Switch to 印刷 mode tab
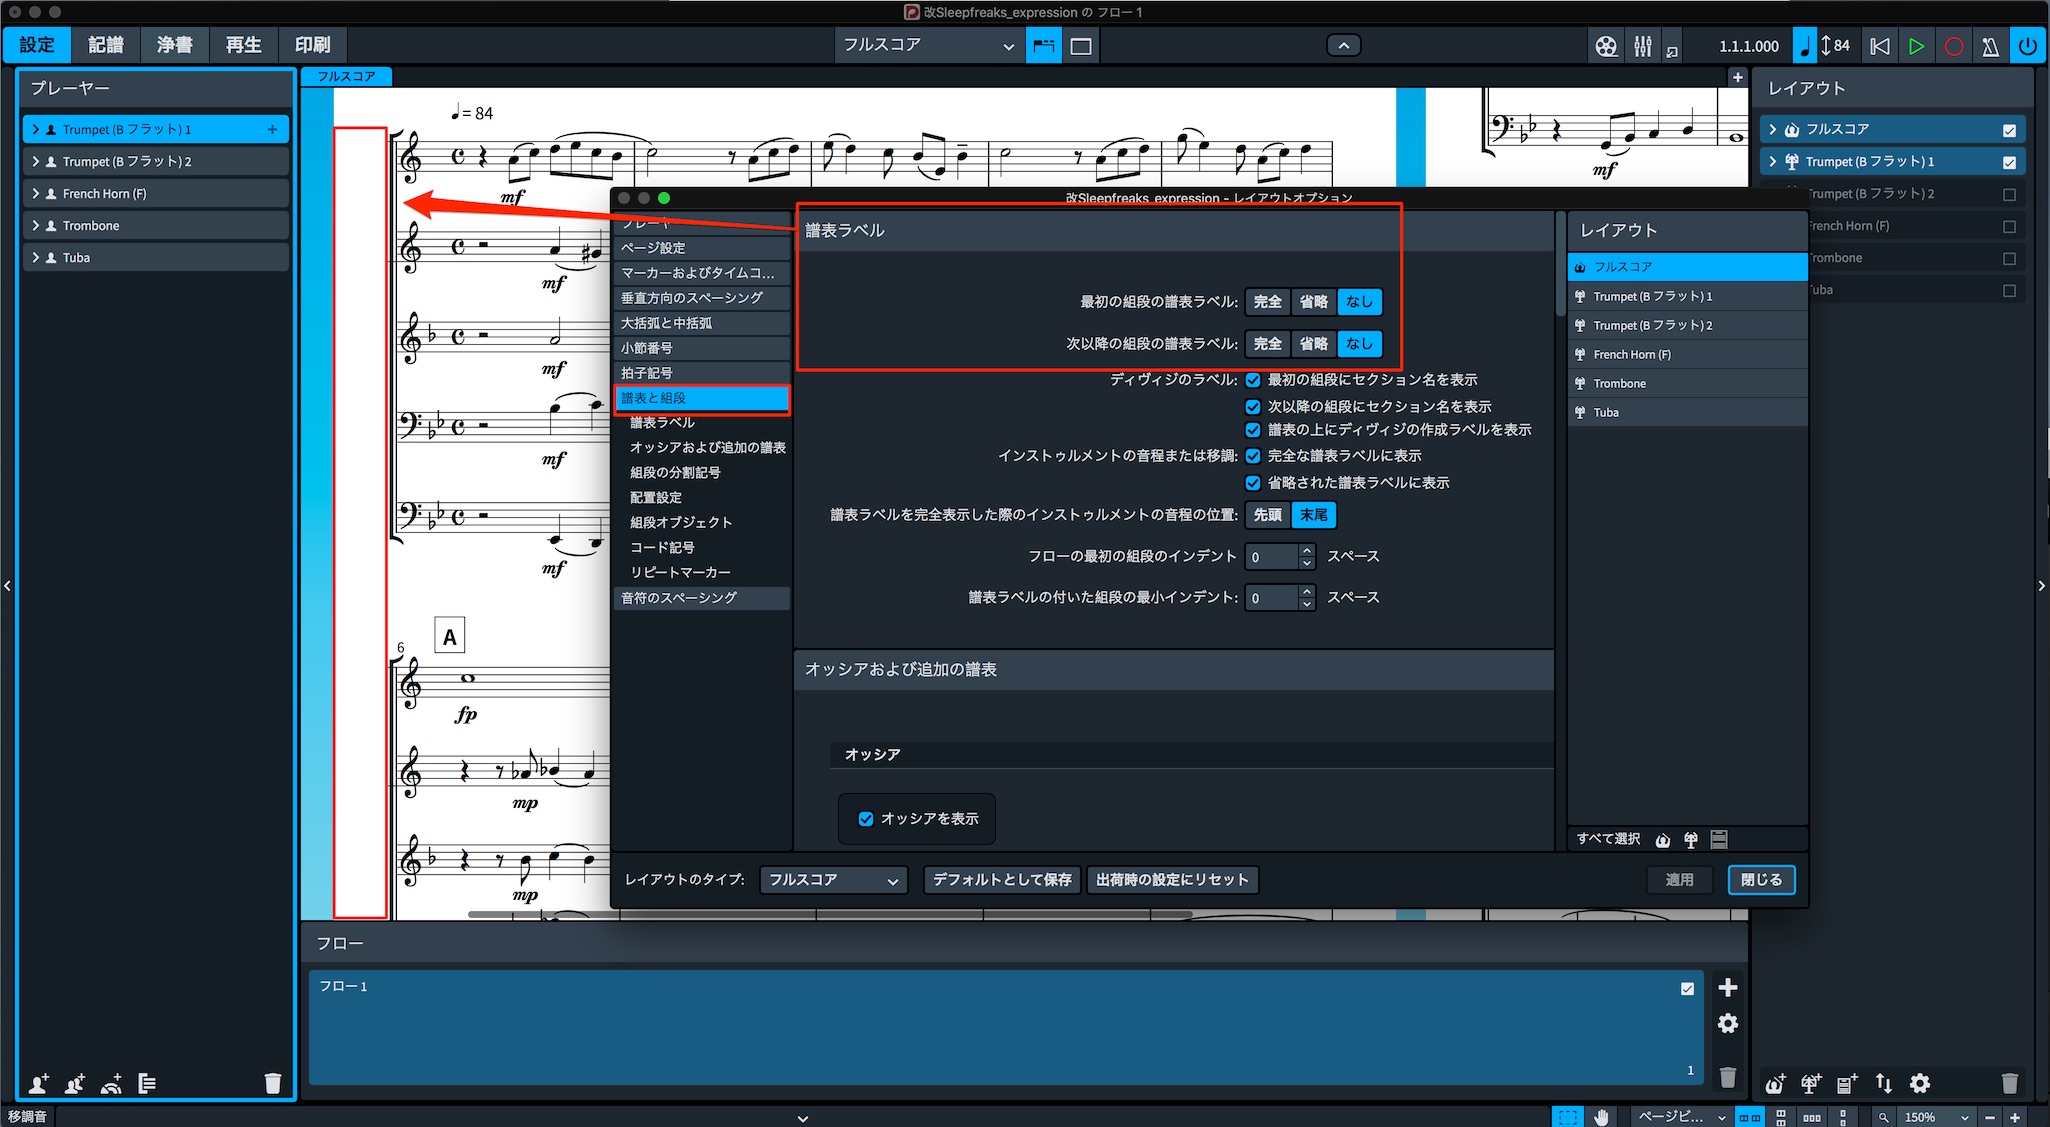 coord(313,45)
